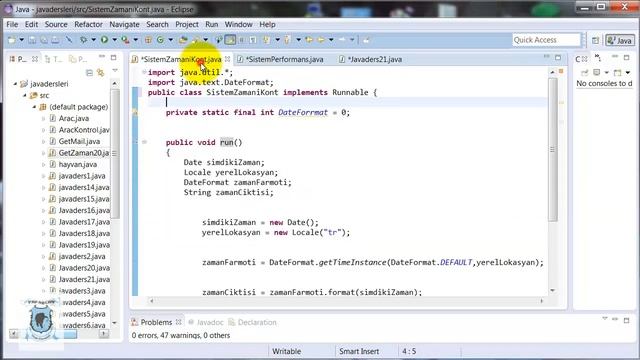Click the Smart Insert status bar entry
Viewport: 640px width, 360px height.
pyautogui.click(x=359, y=351)
